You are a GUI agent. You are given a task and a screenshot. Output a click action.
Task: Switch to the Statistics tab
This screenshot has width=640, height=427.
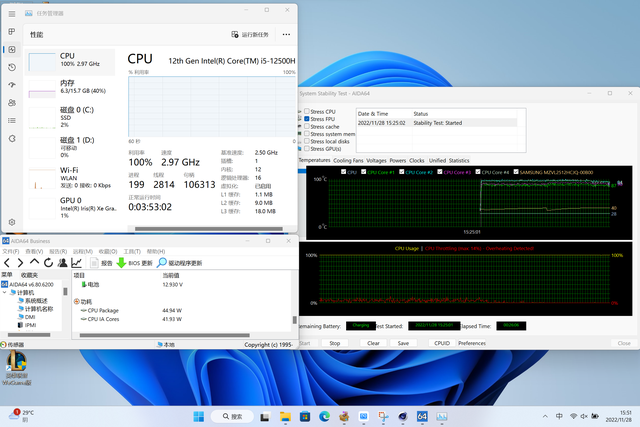(x=458, y=160)
